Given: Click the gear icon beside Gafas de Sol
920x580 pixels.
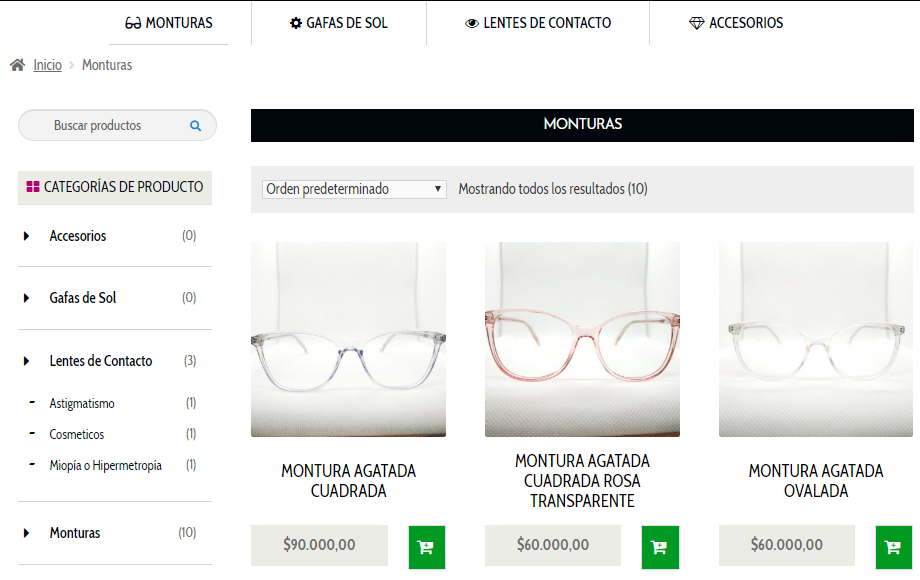Looking at the screenshot, I should pos(296,23).
